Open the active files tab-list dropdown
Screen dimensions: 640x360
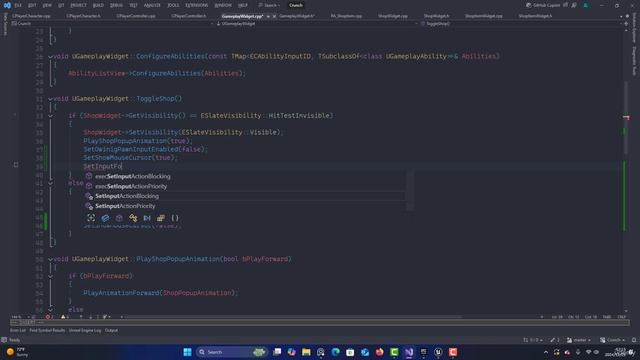(x=622, y=16)
